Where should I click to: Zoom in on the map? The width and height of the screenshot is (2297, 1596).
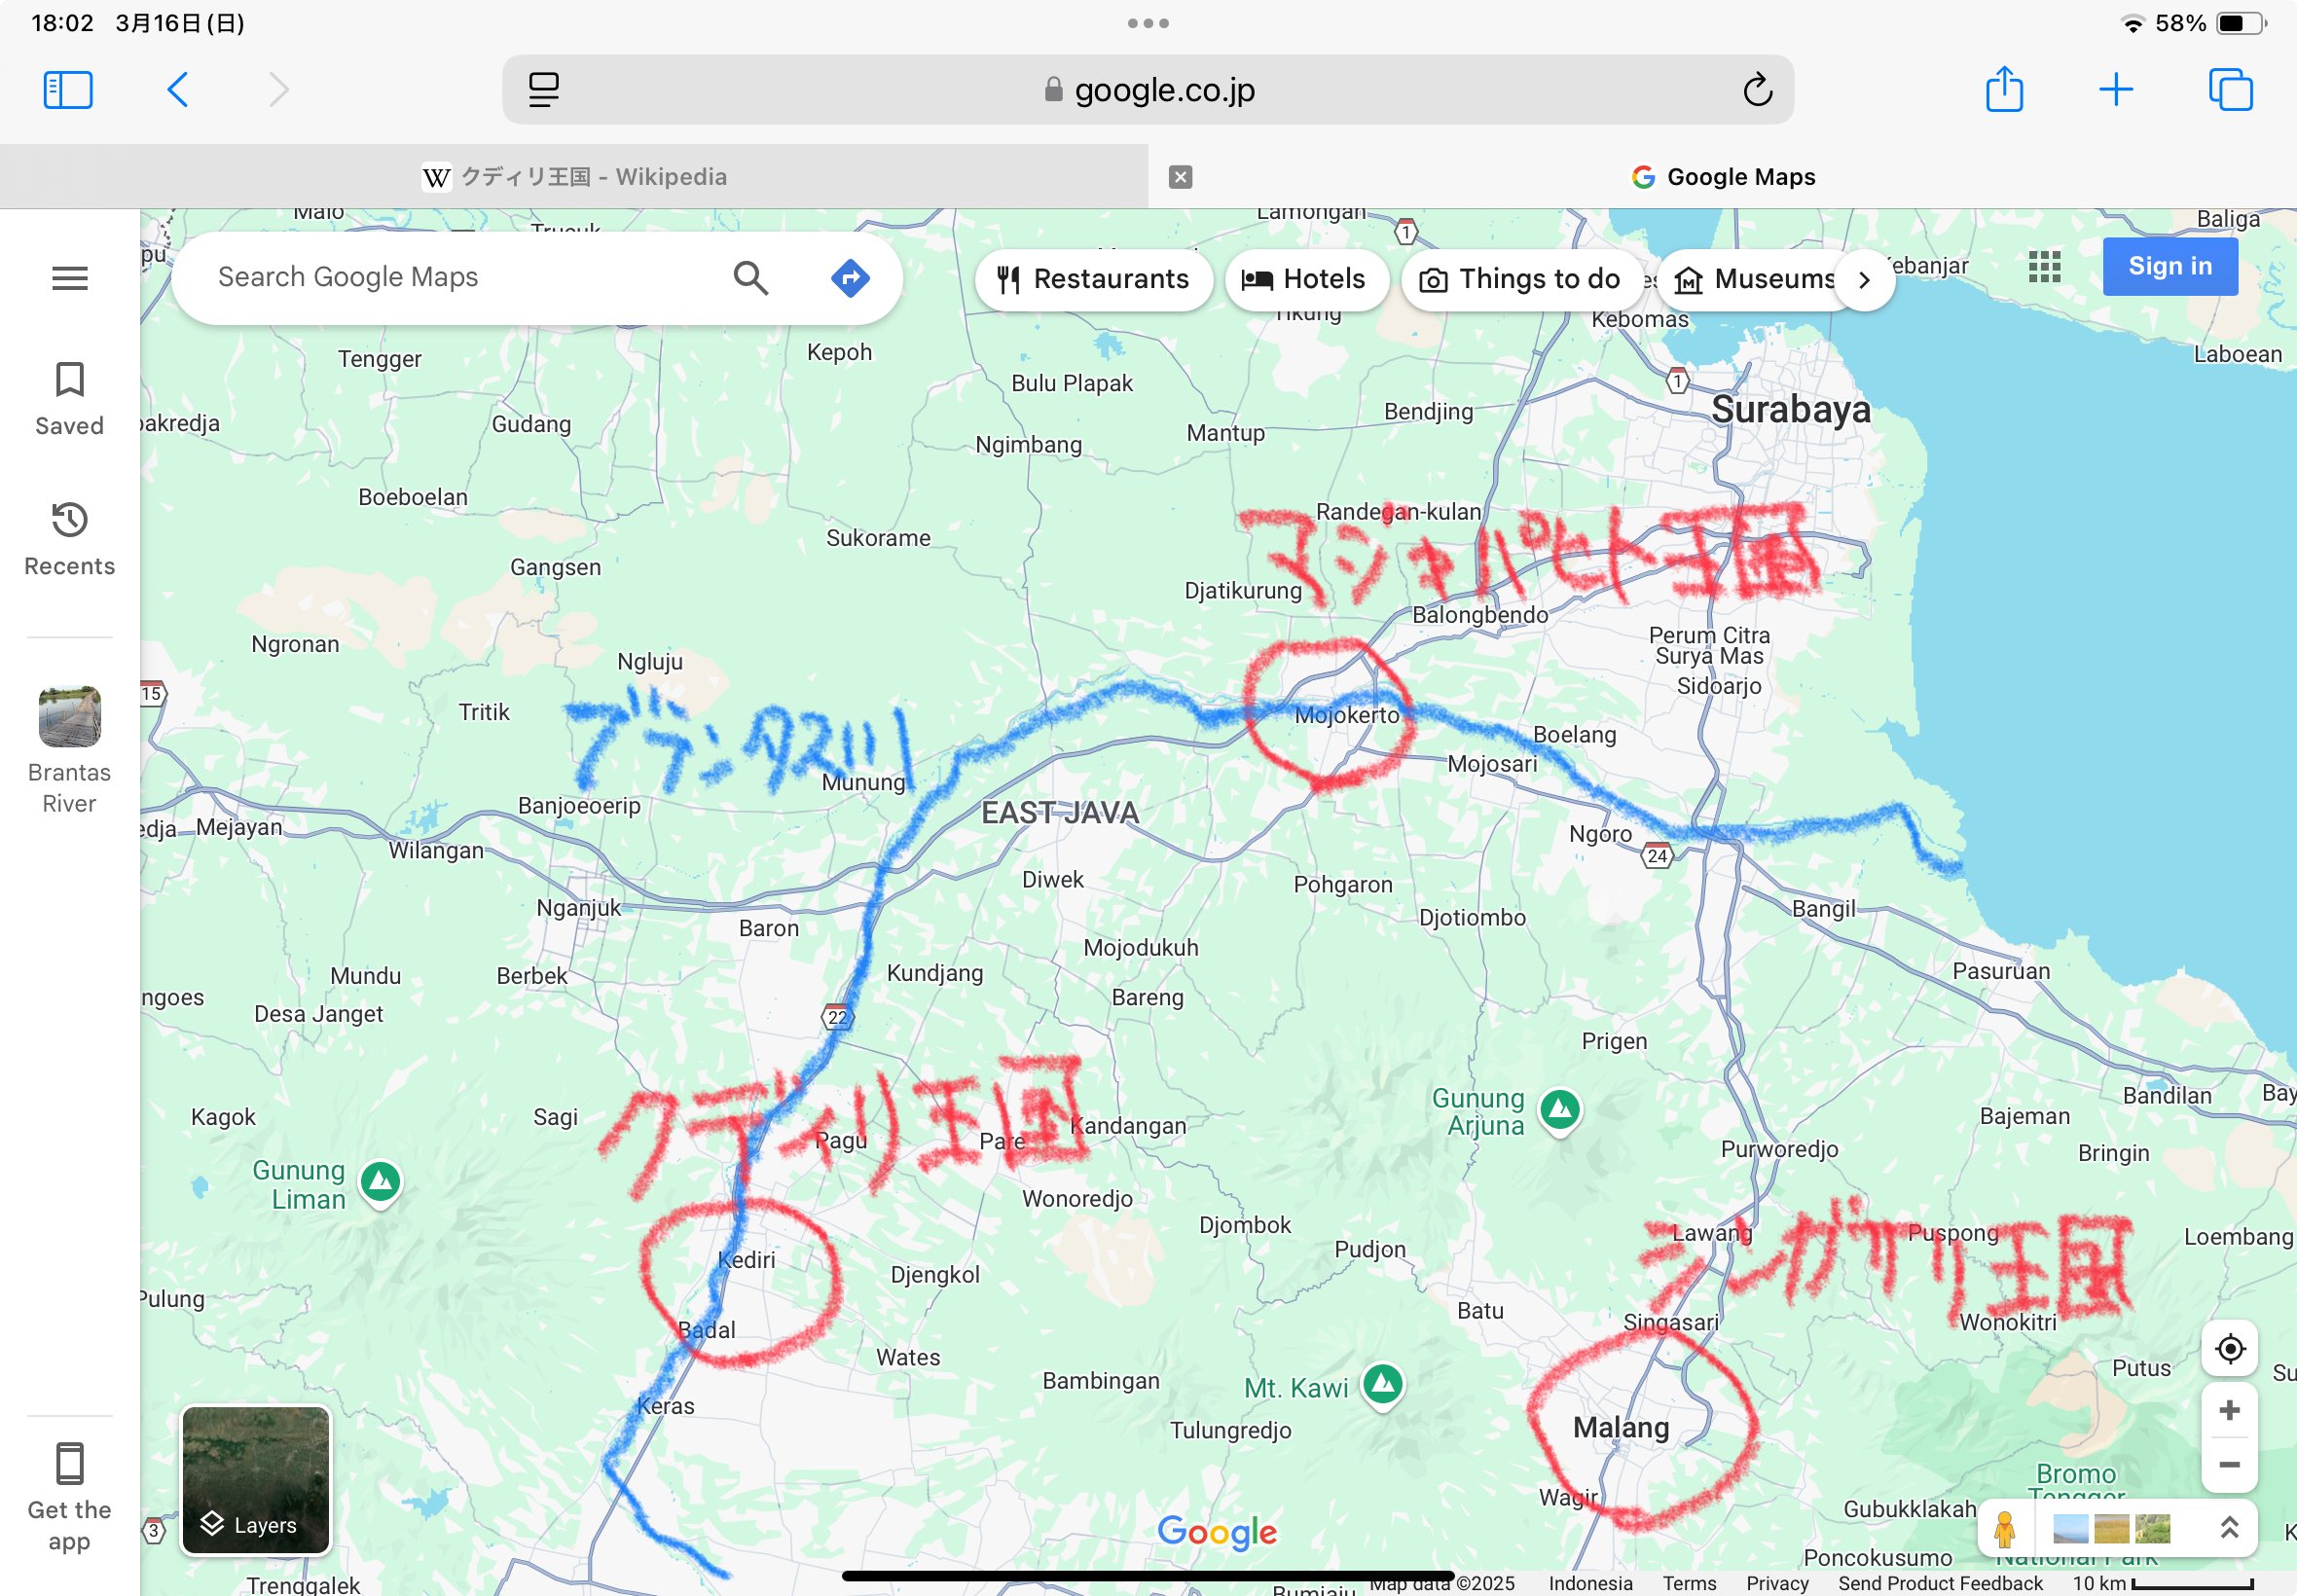click(2229, 1410)
